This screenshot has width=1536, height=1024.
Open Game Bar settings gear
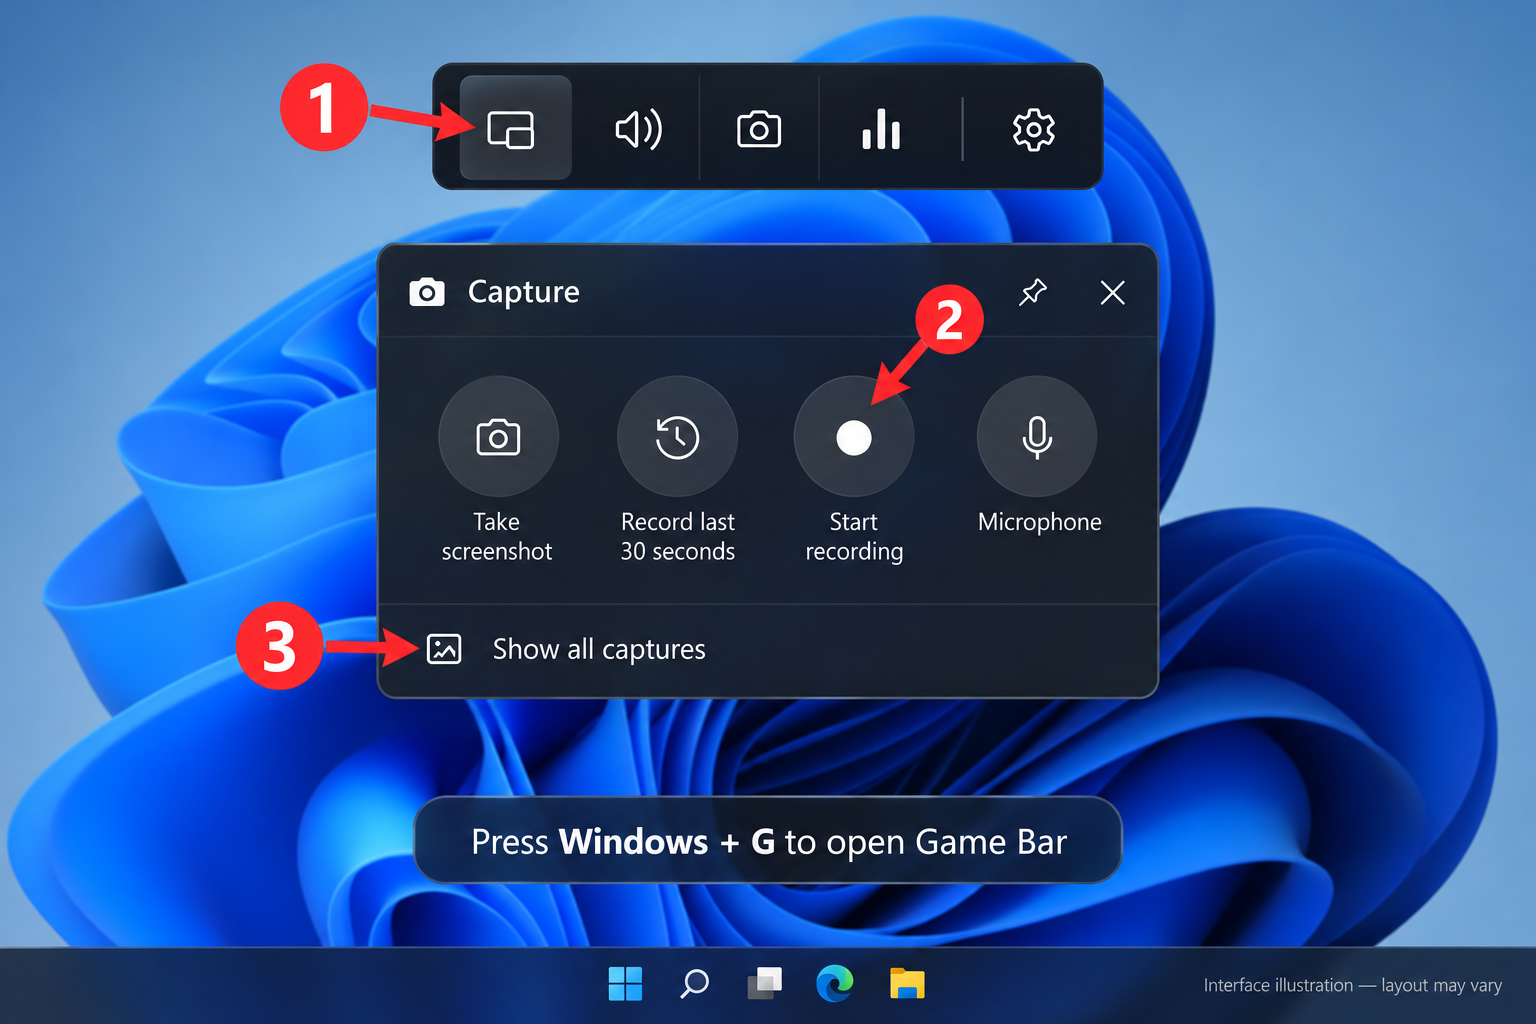point(1033,129)
